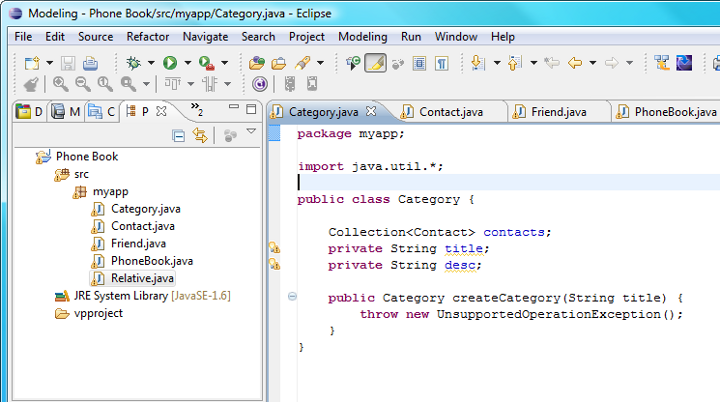The height and width of the screenshot is (402, 720).
Task: Open the explorer View Menu triangle
Action: pos(251,131)
